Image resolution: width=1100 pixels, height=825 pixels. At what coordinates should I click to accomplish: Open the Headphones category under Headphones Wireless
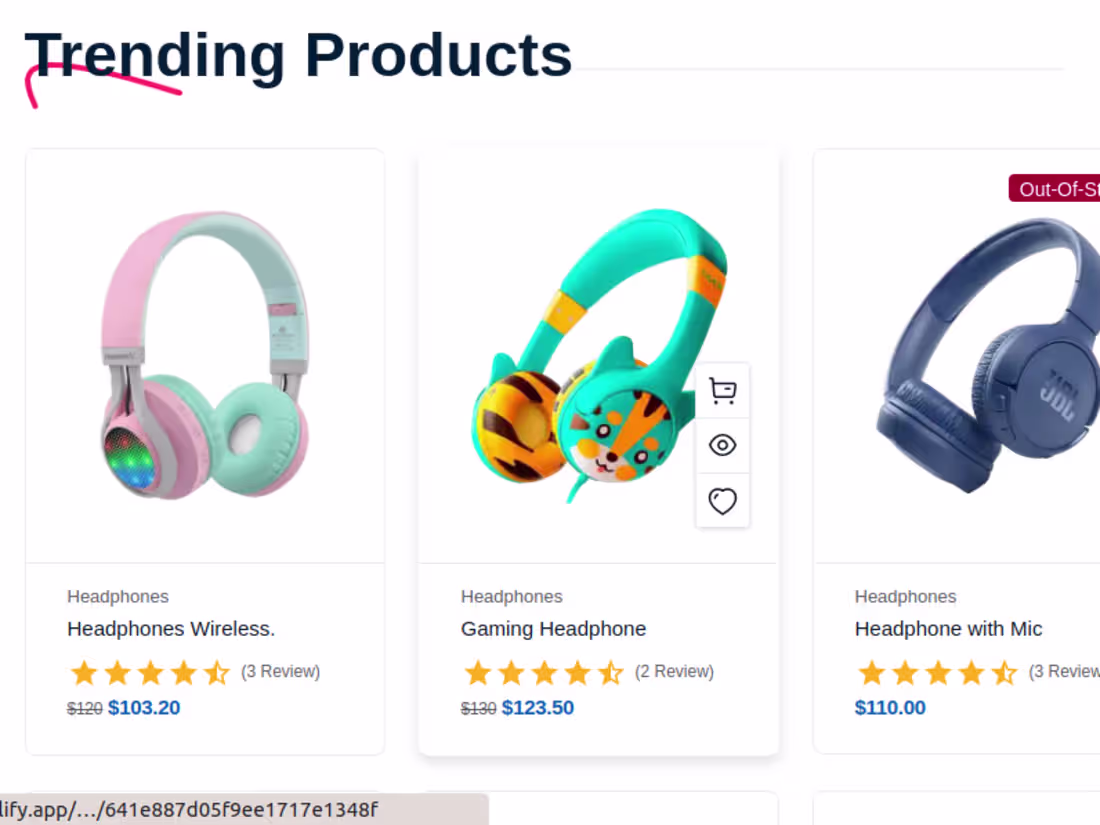pyautogui.click(x=117, y=596)
